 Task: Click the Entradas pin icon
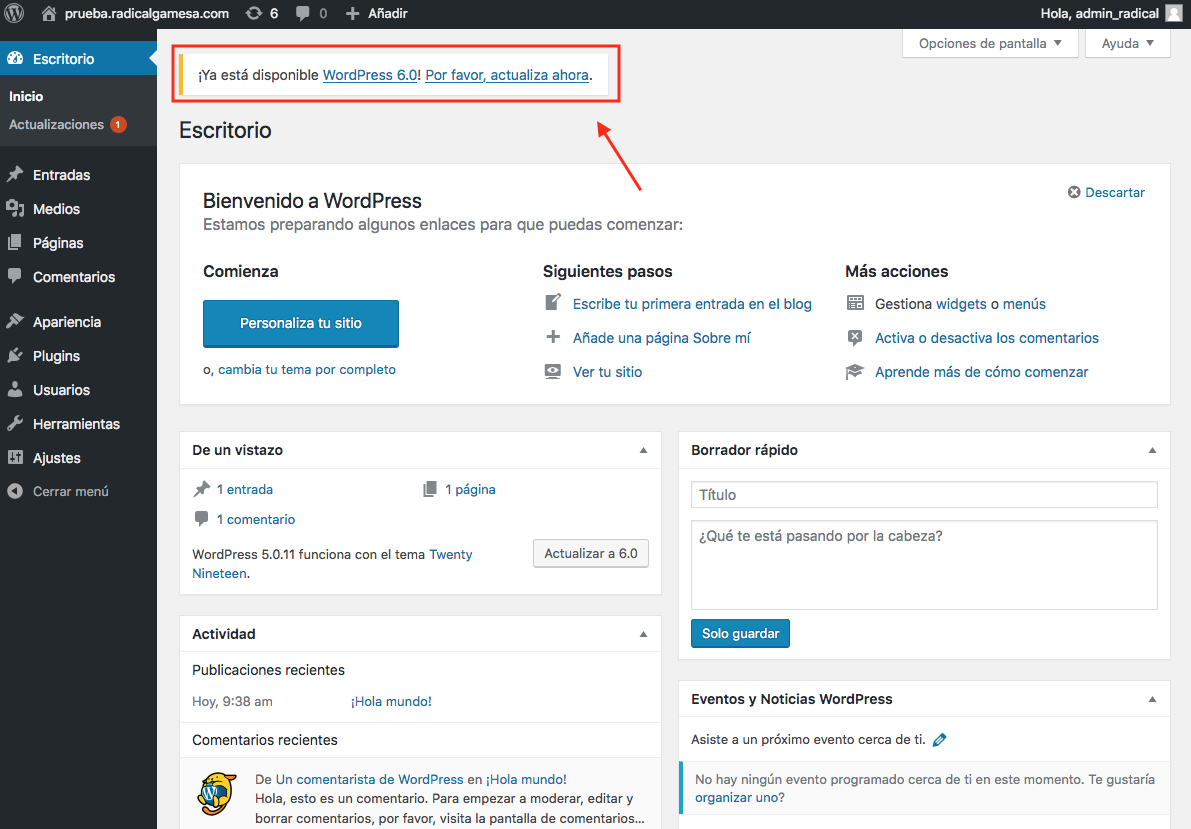(x=14, y=175)
